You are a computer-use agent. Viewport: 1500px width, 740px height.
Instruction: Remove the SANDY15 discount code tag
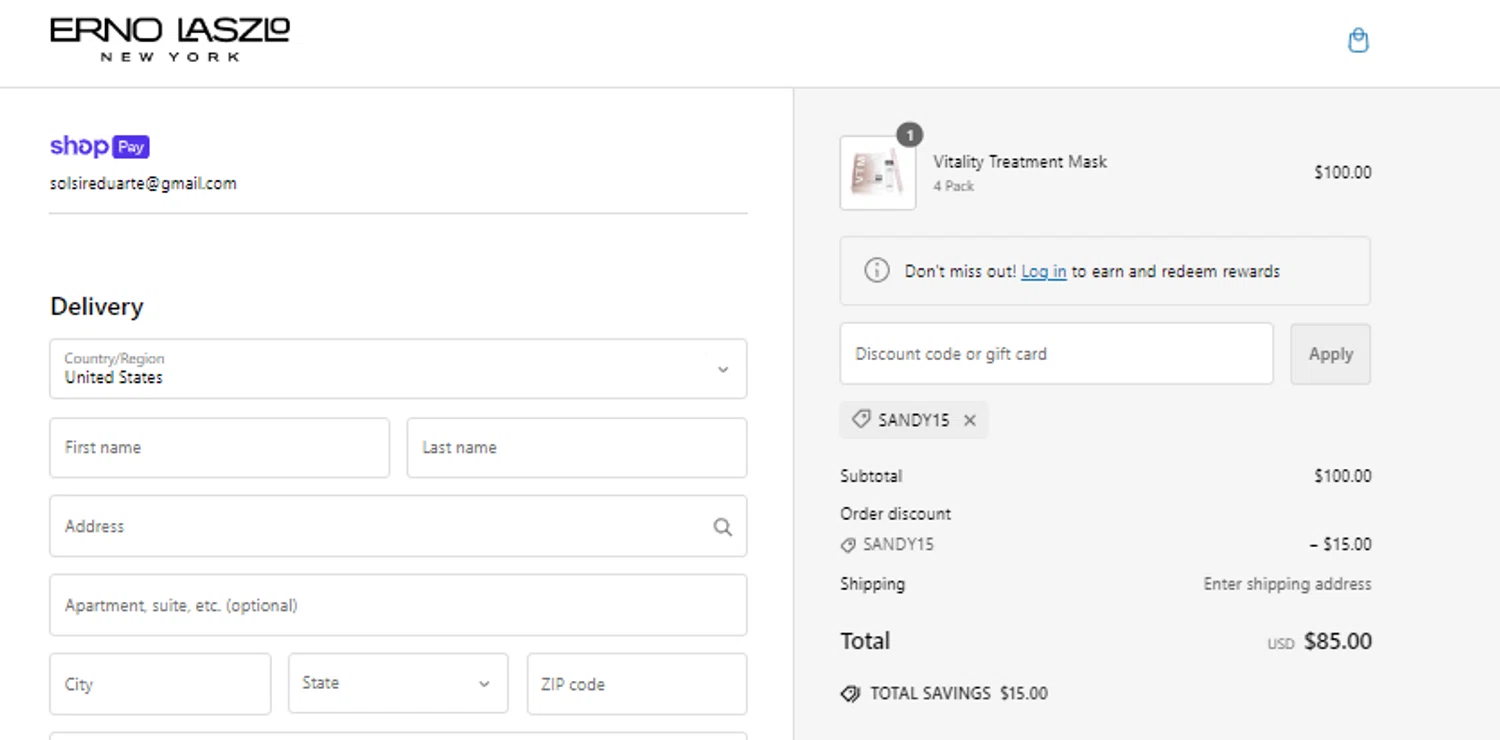coord(969,421)
